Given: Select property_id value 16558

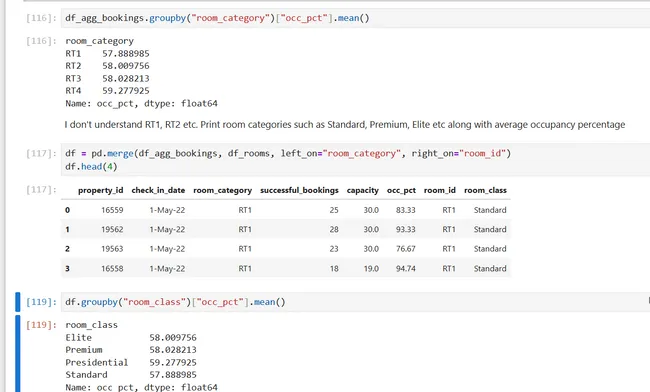Looking at the screenshot, I should [112, 269].
